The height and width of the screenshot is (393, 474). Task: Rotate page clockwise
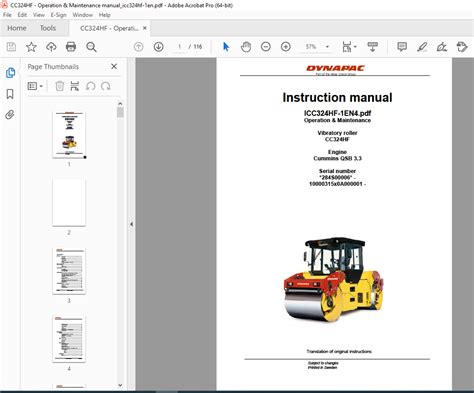point(106,86)
